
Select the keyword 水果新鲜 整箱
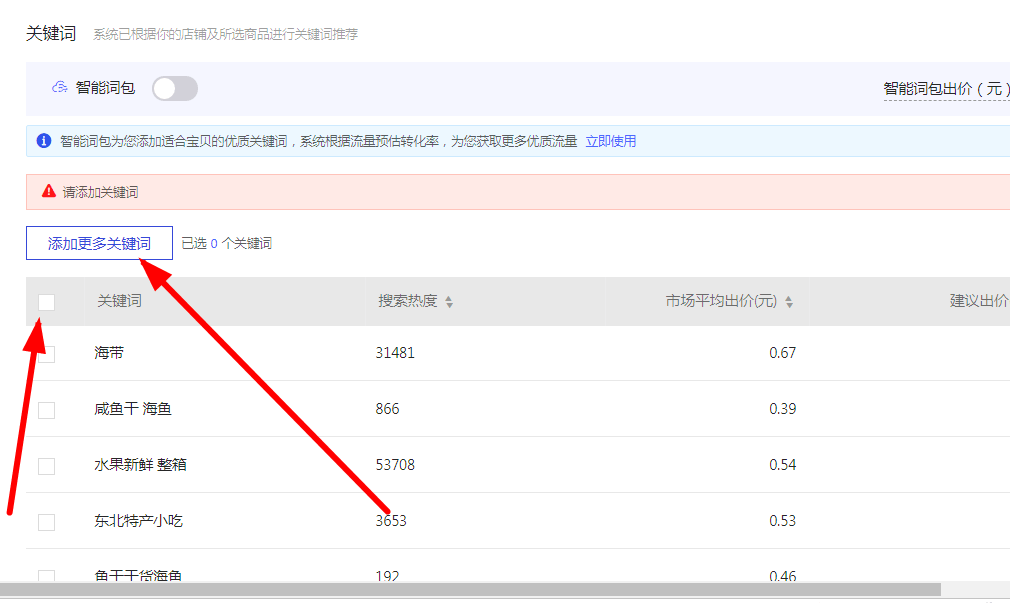[140, 464]
